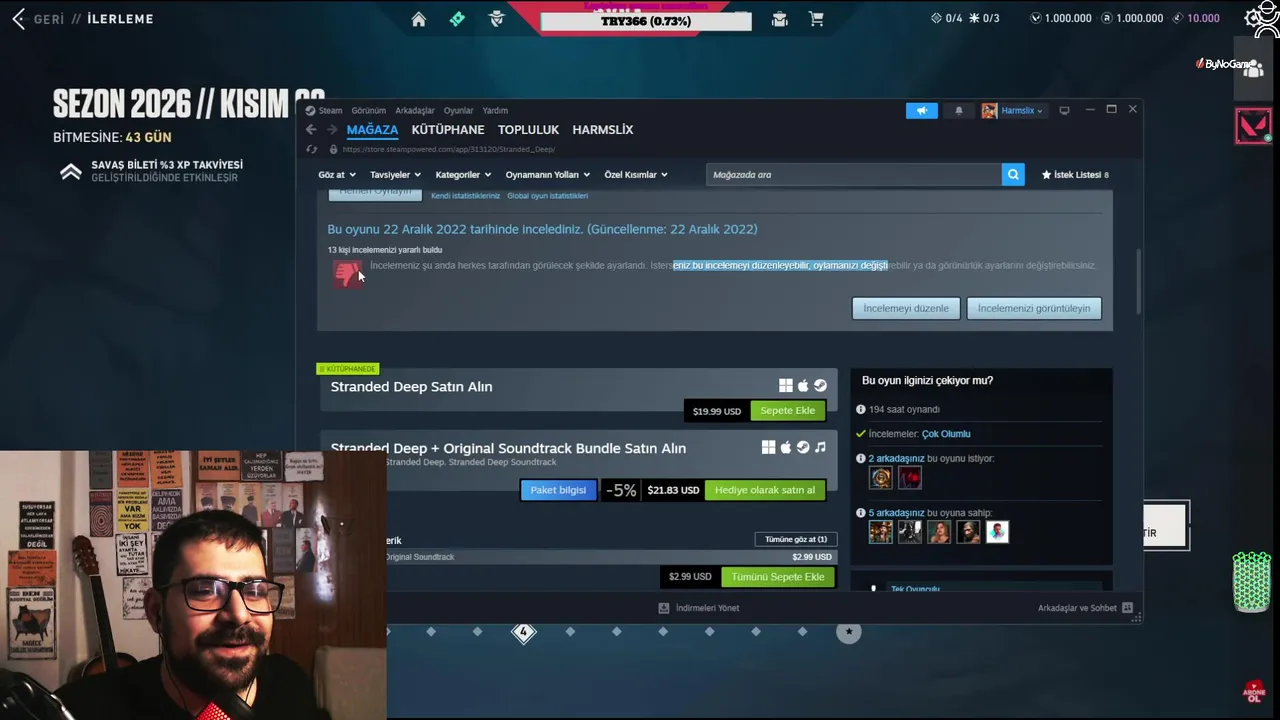The image size is (1280, 720).
Task: Open Kendi istatistikleriniz link
Action: pos(465,196)
